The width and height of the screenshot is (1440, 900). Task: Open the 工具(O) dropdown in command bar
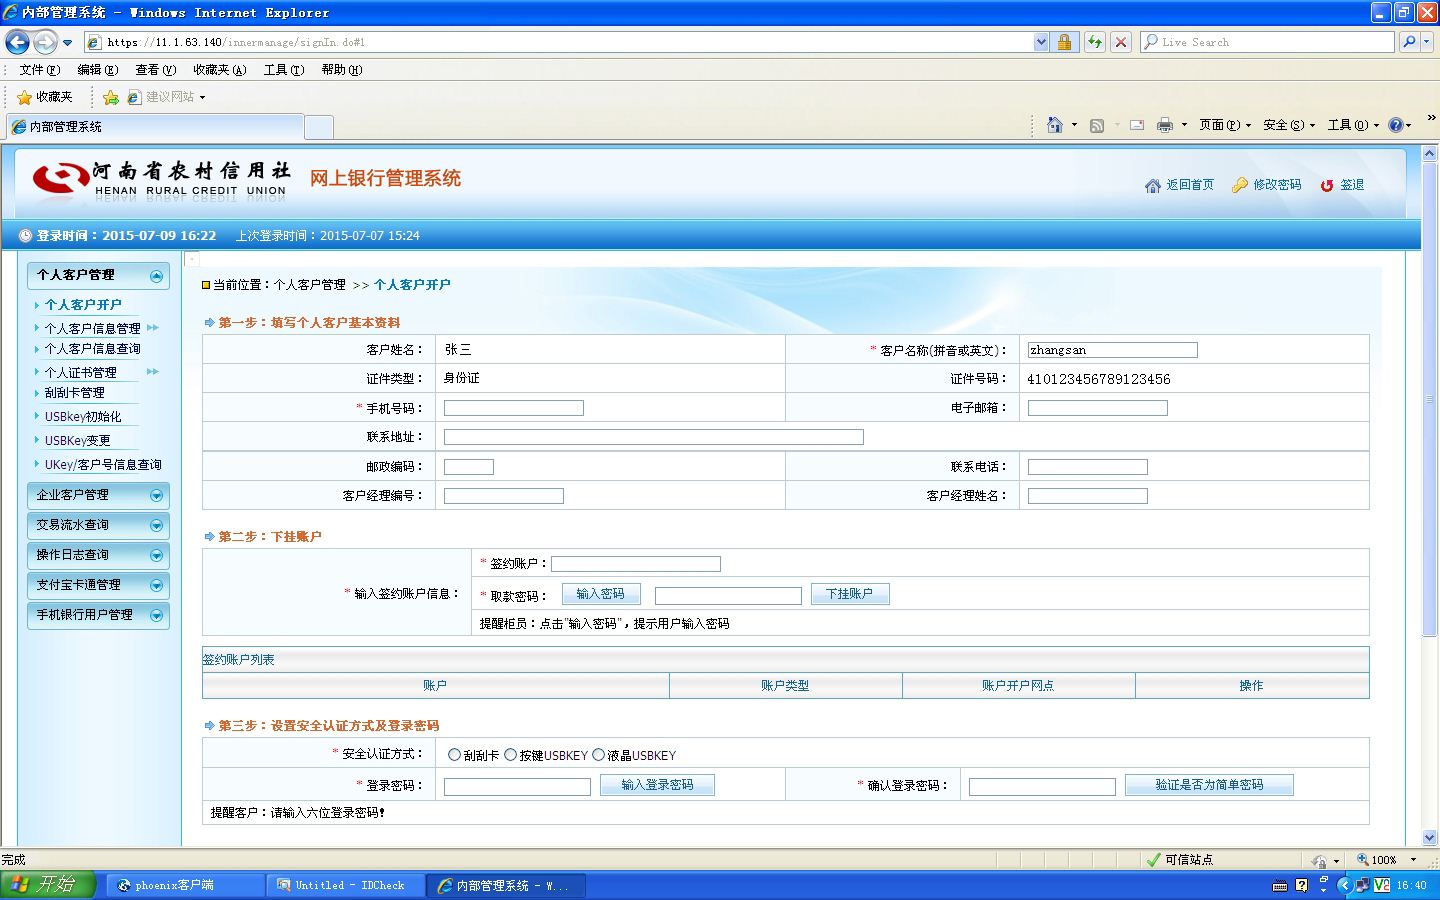point(1353,125)
